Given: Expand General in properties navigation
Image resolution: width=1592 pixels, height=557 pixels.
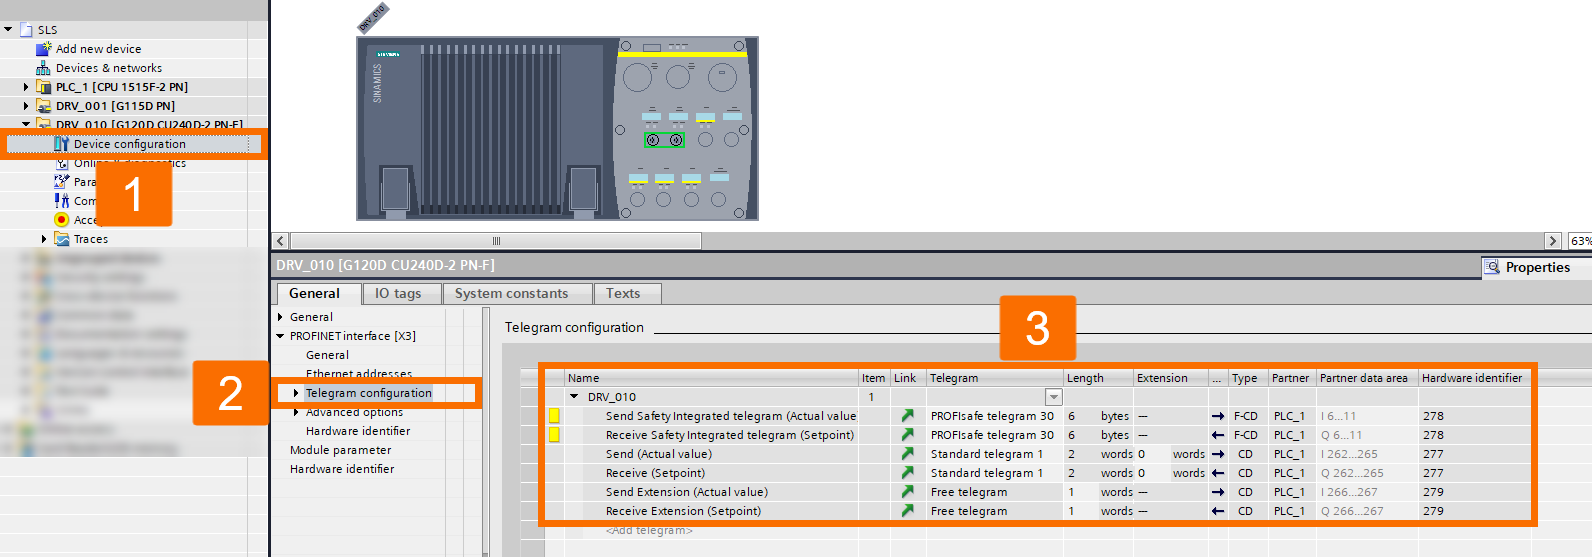Looking at the screenshot, I should 280,317.
